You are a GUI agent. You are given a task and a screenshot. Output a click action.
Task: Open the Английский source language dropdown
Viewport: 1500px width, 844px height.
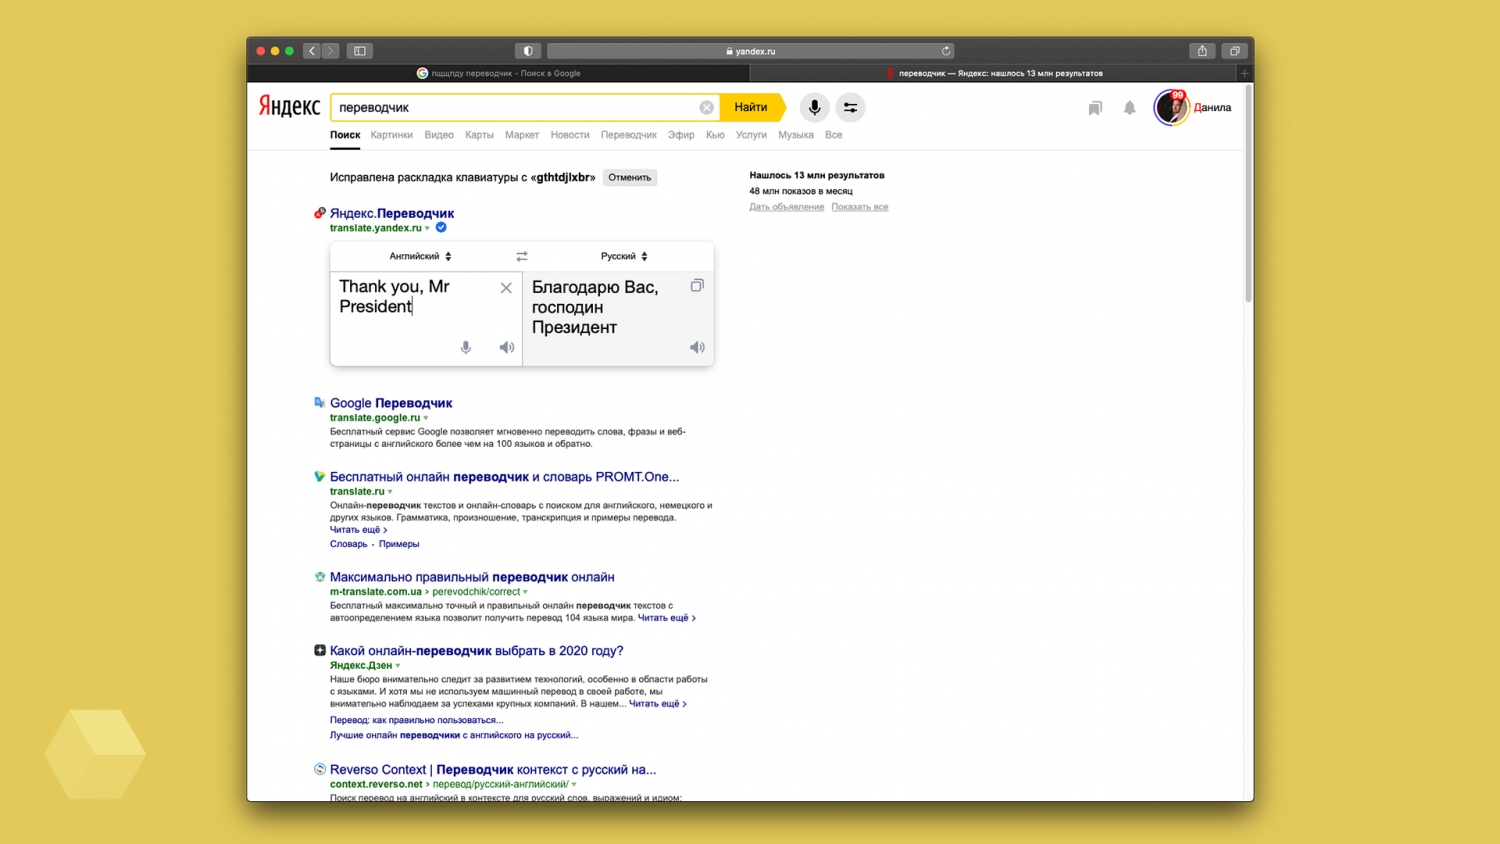pyautogui.click(x=420, y=256)
